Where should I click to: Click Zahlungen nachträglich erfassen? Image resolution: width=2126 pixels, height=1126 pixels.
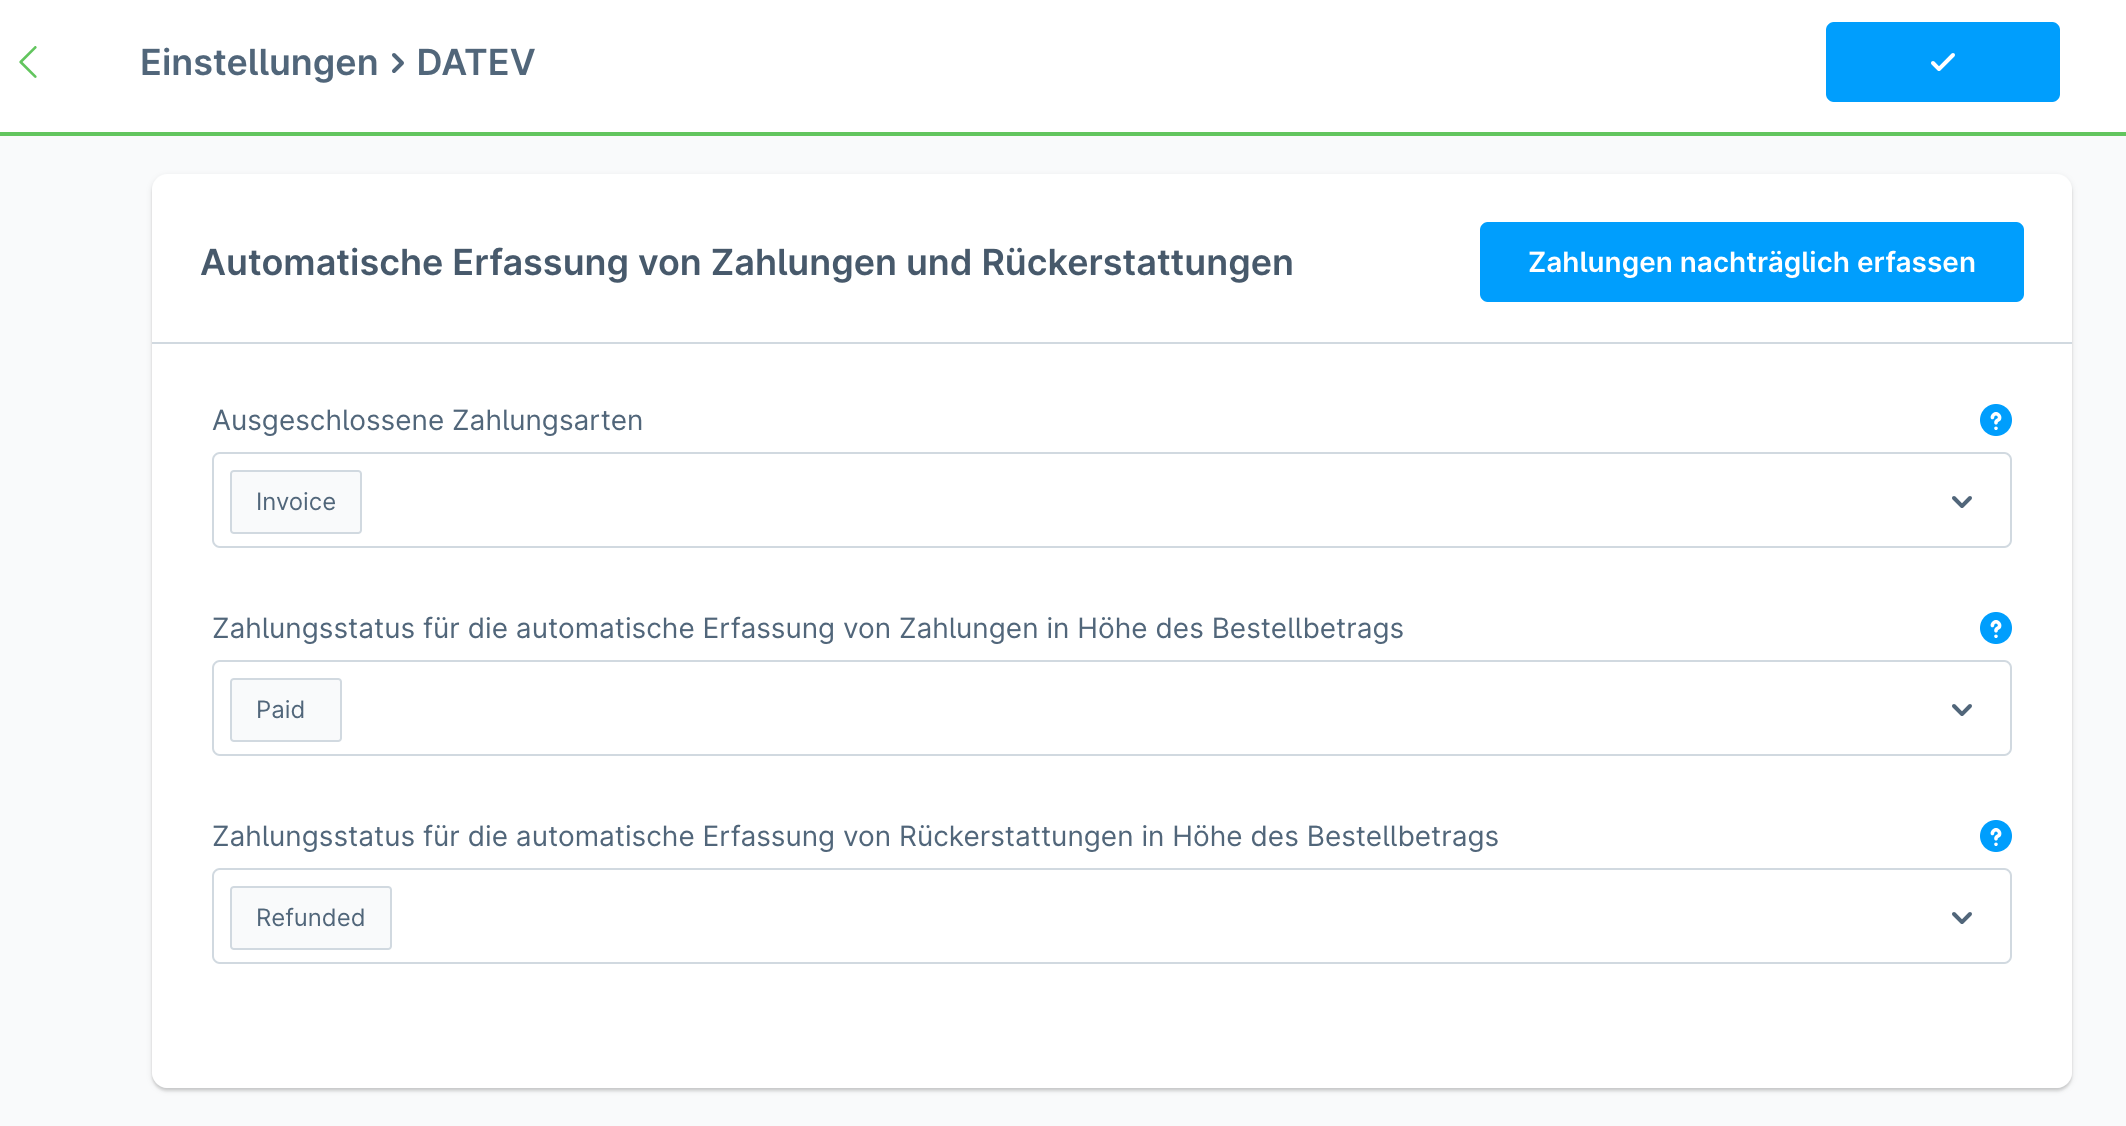pyautogui.click(x=1750, y=262)
